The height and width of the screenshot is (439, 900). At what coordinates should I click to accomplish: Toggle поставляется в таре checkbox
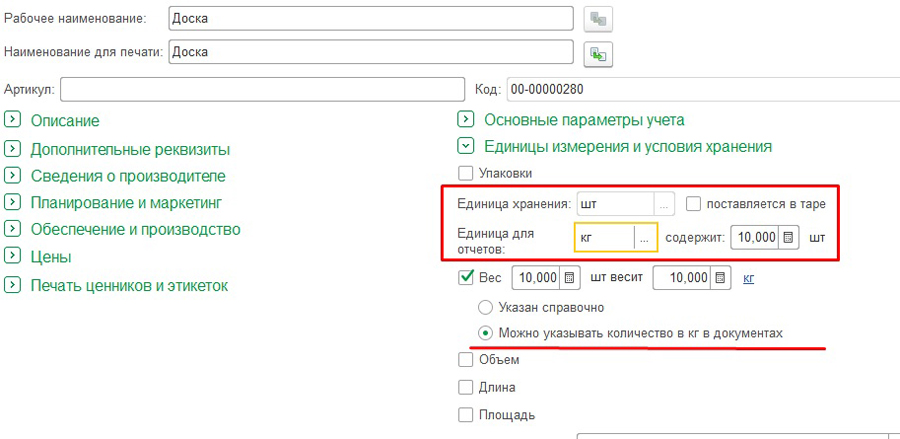694,204
